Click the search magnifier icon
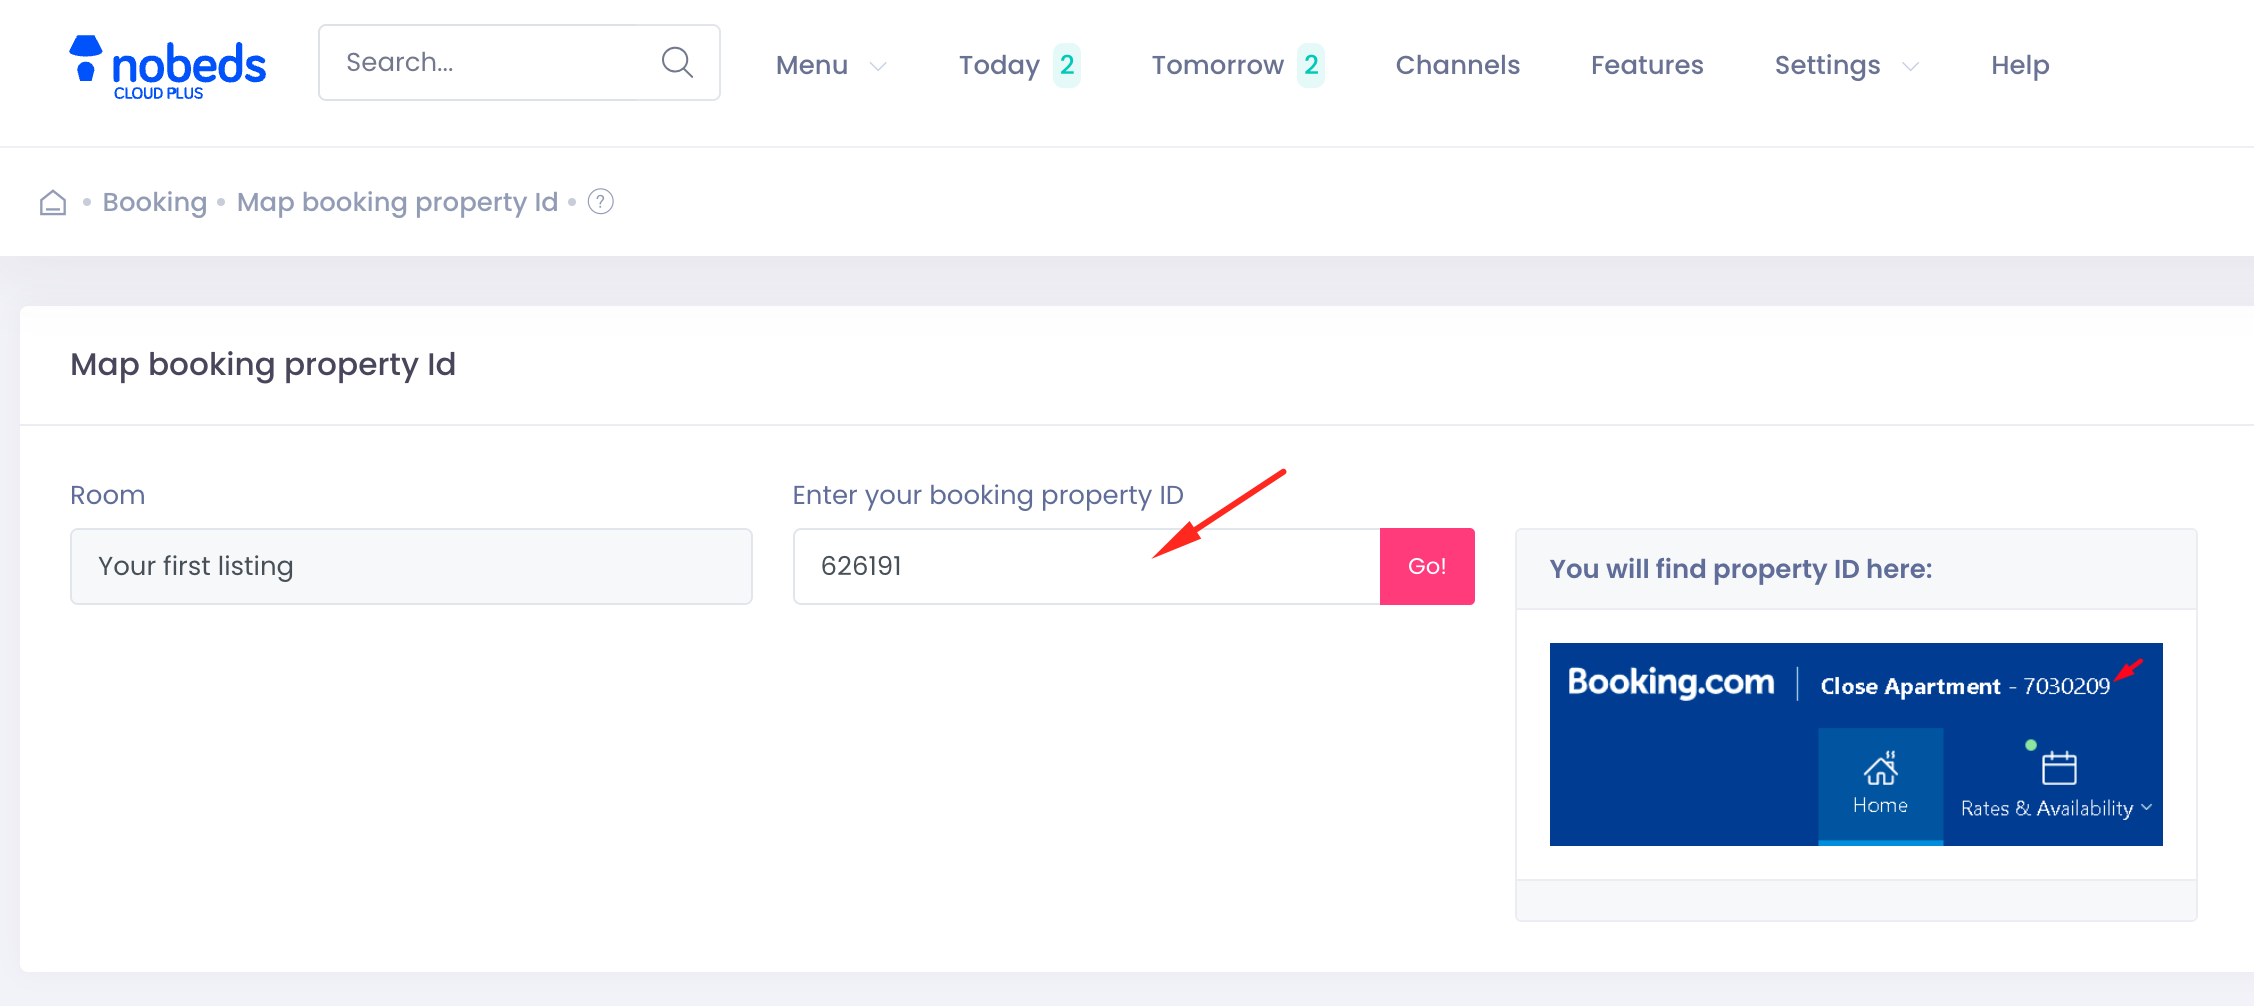2254x1006 pixels. pyautogui.click(x=677, y=62)
